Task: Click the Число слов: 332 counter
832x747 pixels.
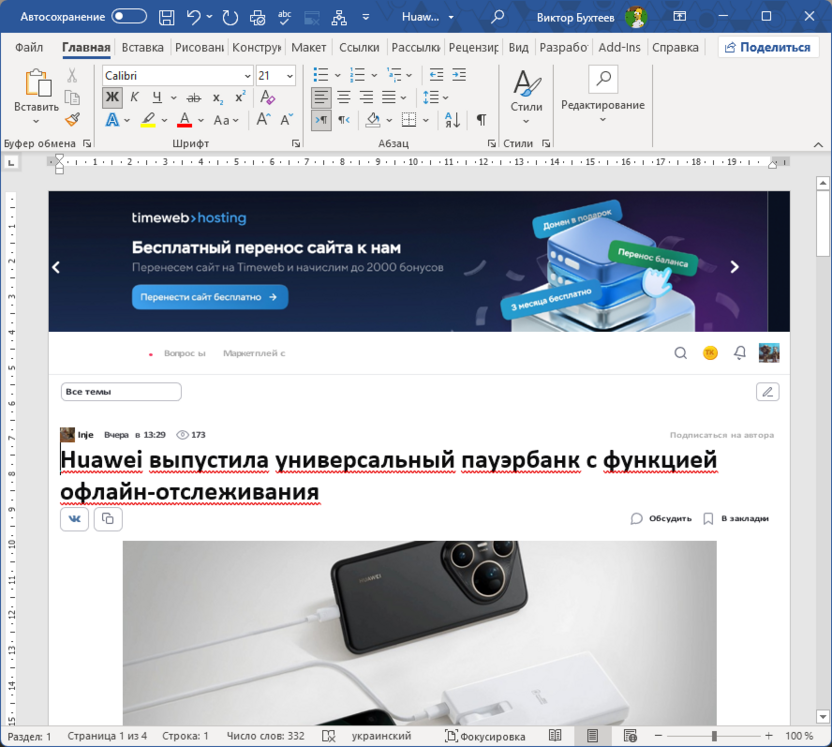Action: pyautogui.click(x=265, y=736)
